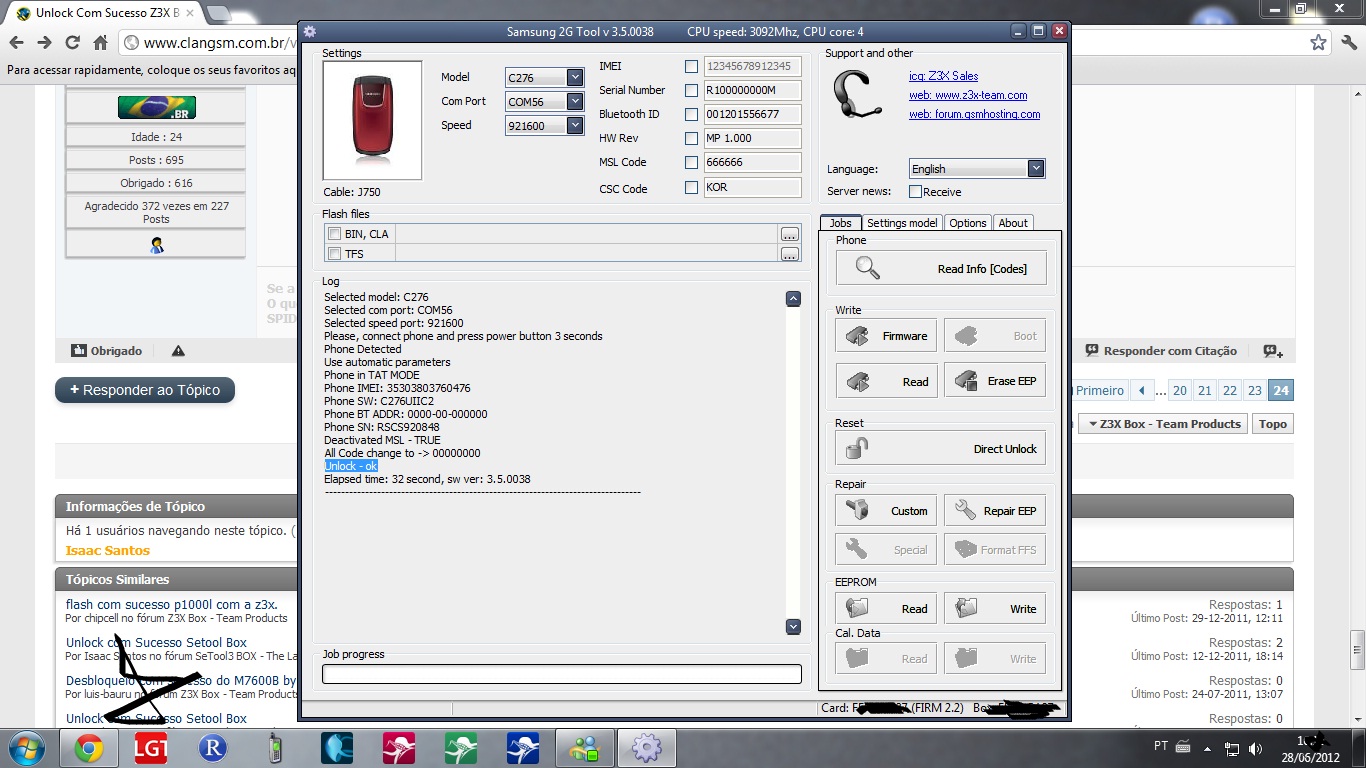Click Responder com Citação in forum
The width and height of the screenshot is (1366, 768).
click(1160, 351)
